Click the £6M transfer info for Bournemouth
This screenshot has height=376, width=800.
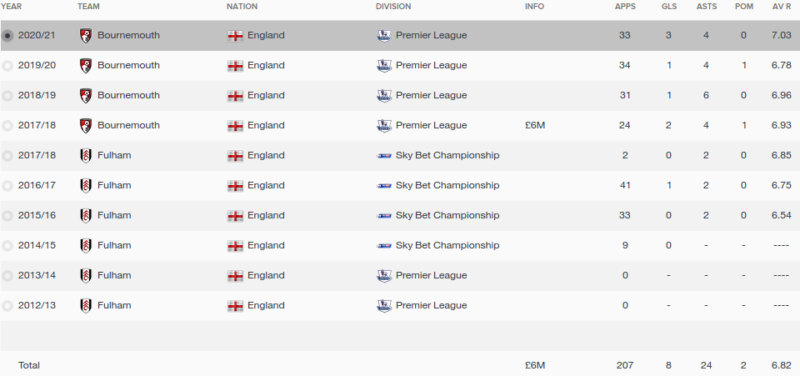coord(535,126)
